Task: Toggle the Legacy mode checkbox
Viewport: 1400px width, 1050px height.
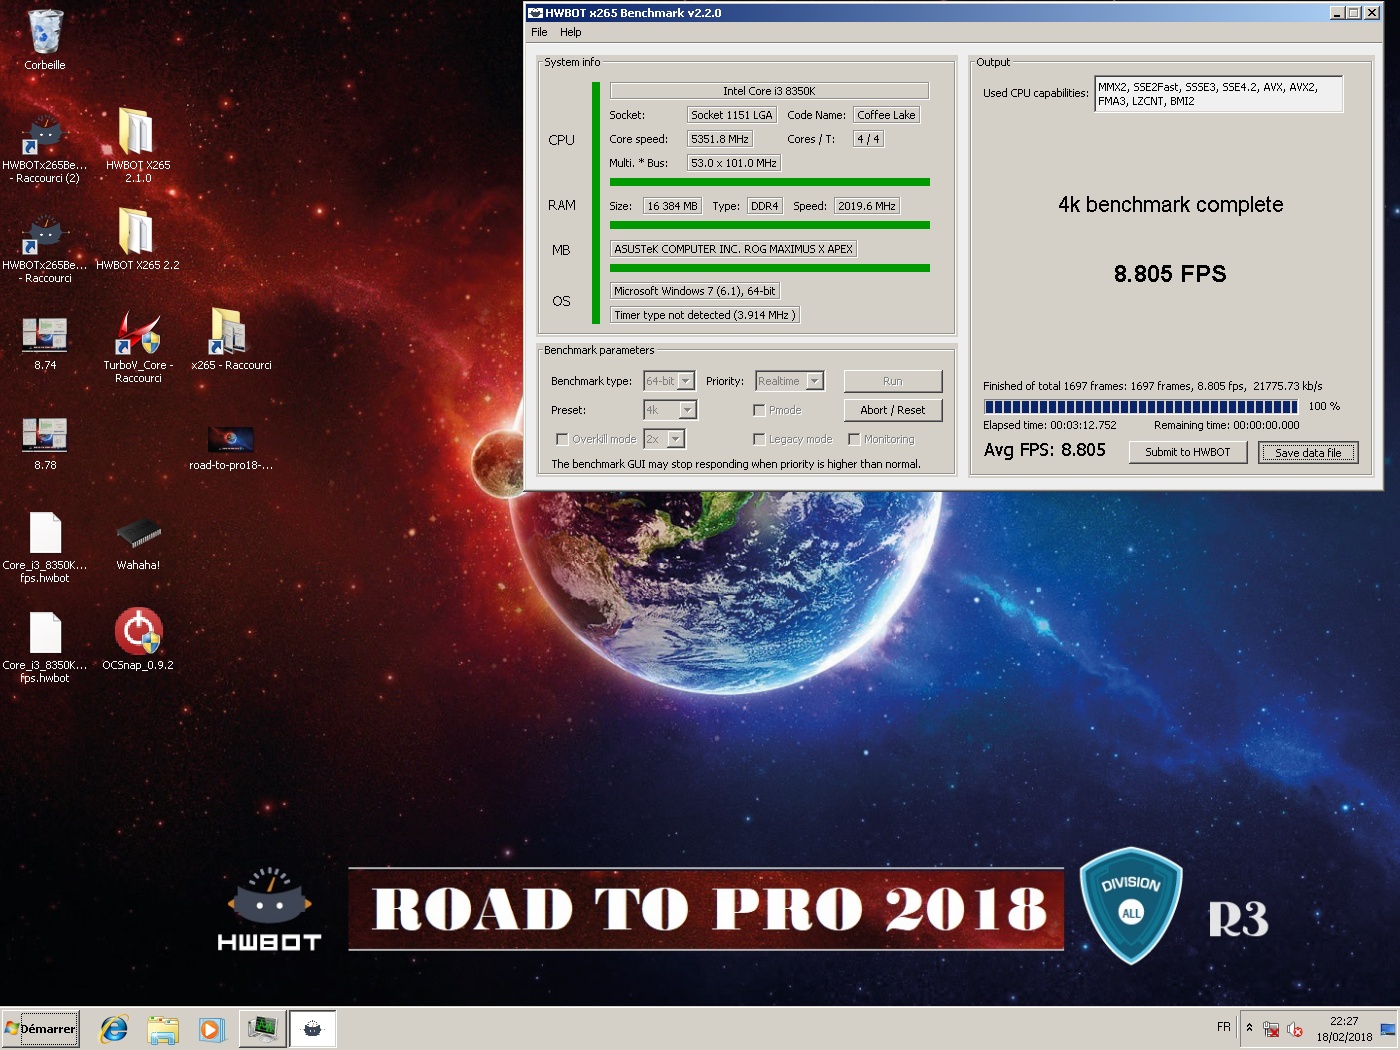Action: pyautogui.click(x=759, y=439)
